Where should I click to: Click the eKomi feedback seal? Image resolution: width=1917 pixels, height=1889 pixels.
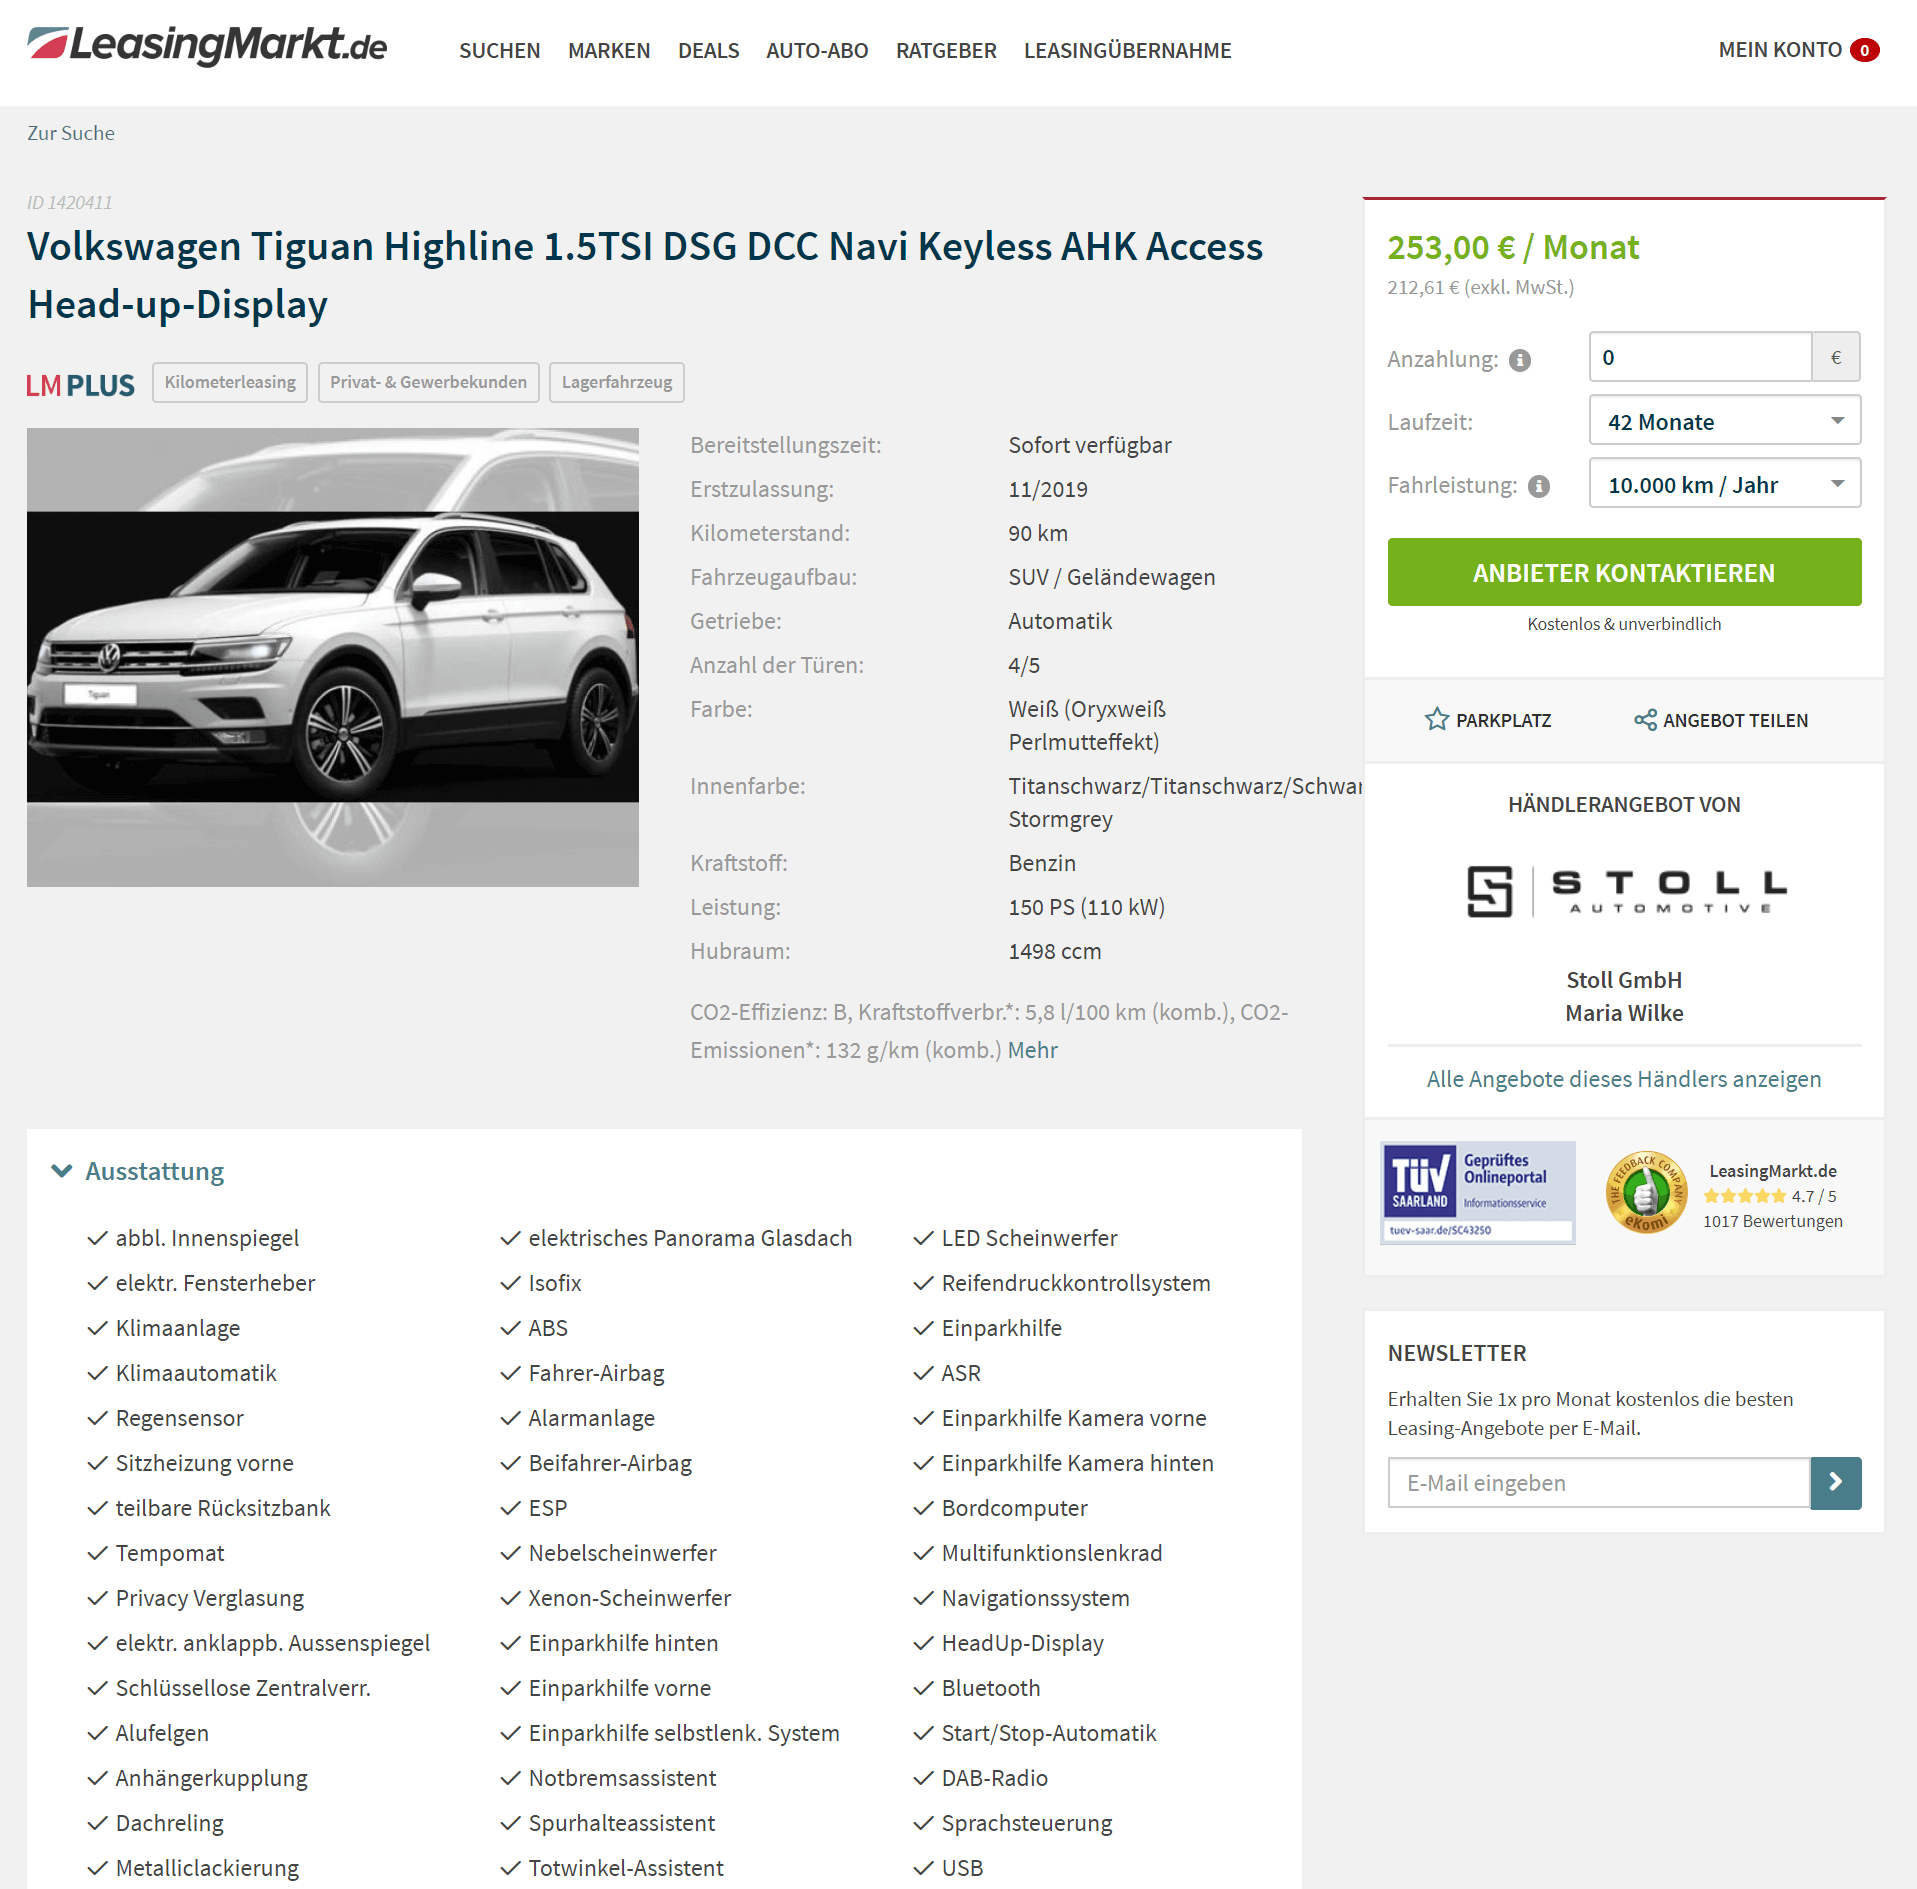(x=1645, y=1192)
